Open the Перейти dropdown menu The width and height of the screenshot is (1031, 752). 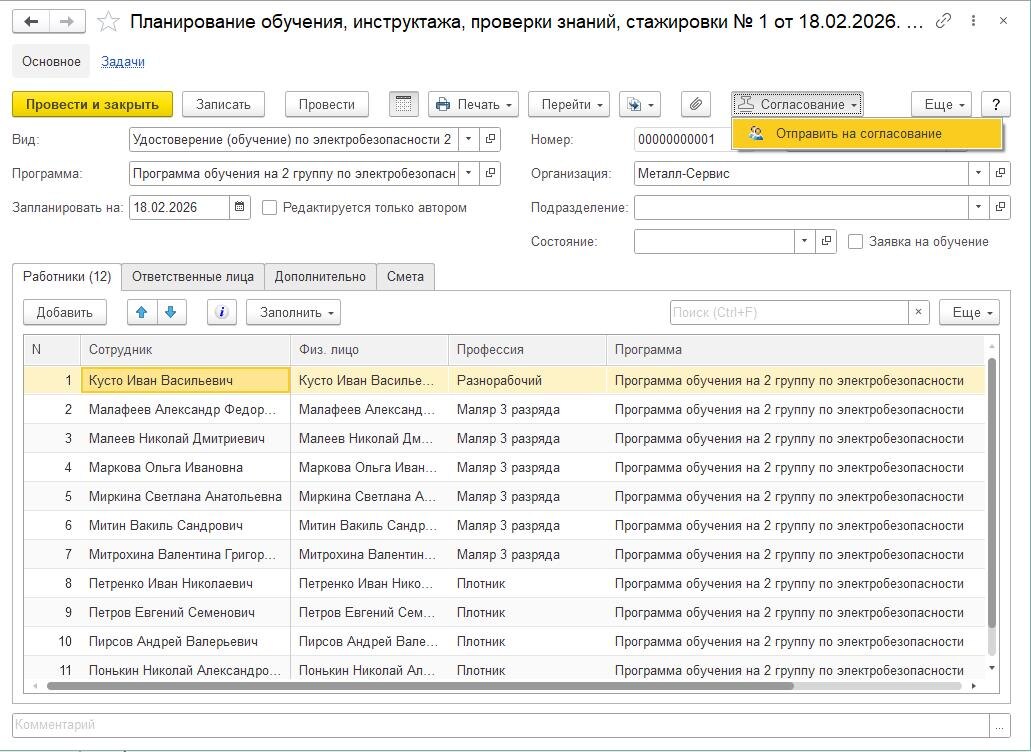coord(569,105)
